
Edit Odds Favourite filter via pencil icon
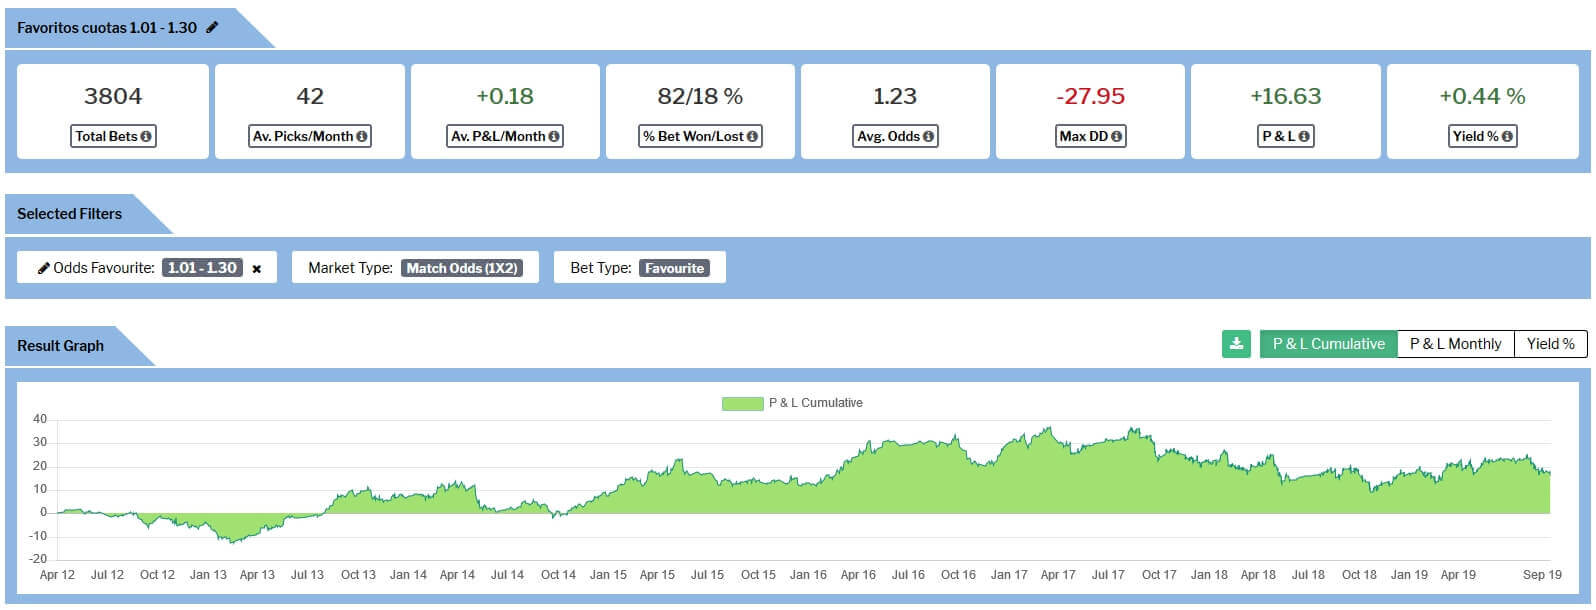click(x=43, y=268)
